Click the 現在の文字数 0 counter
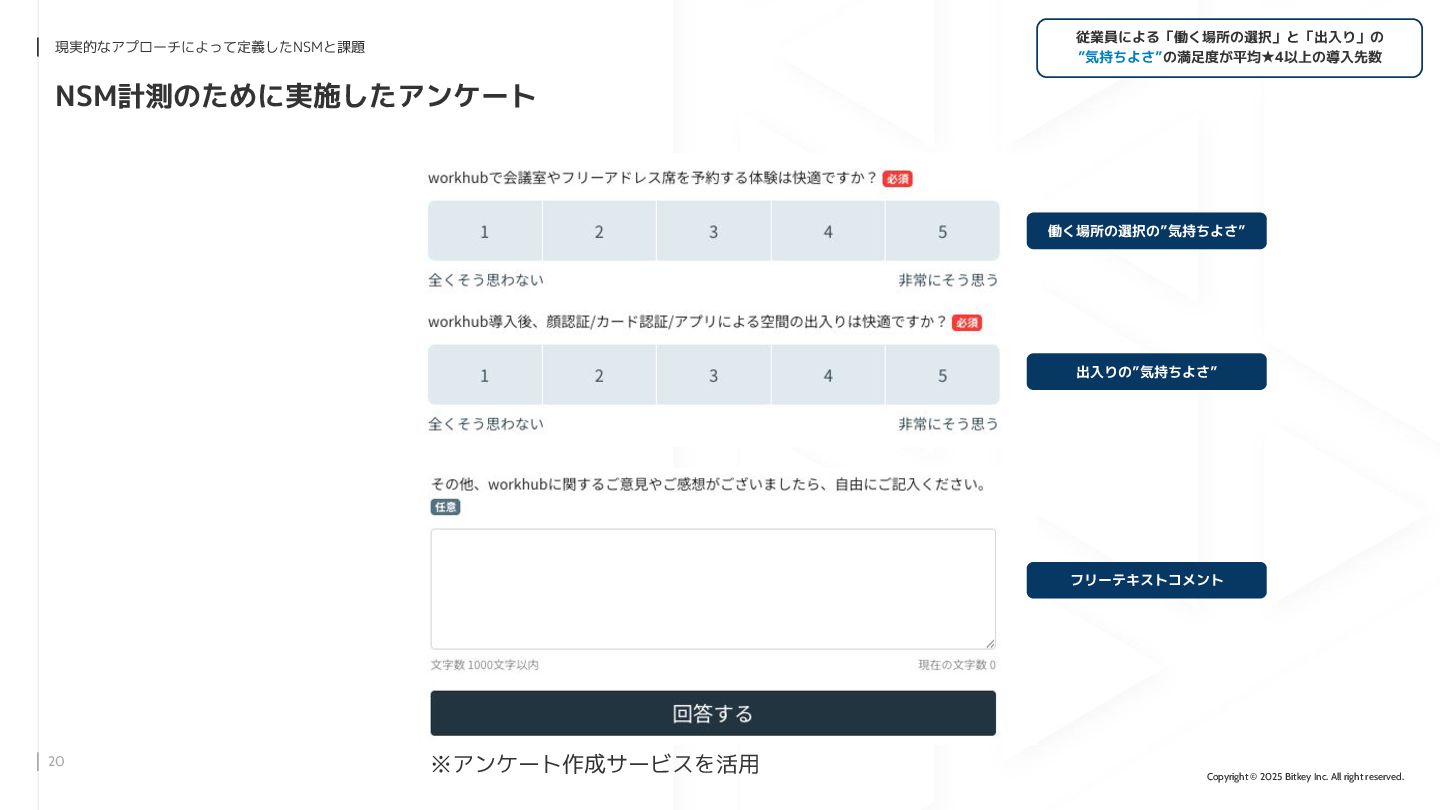 (957, 665)
